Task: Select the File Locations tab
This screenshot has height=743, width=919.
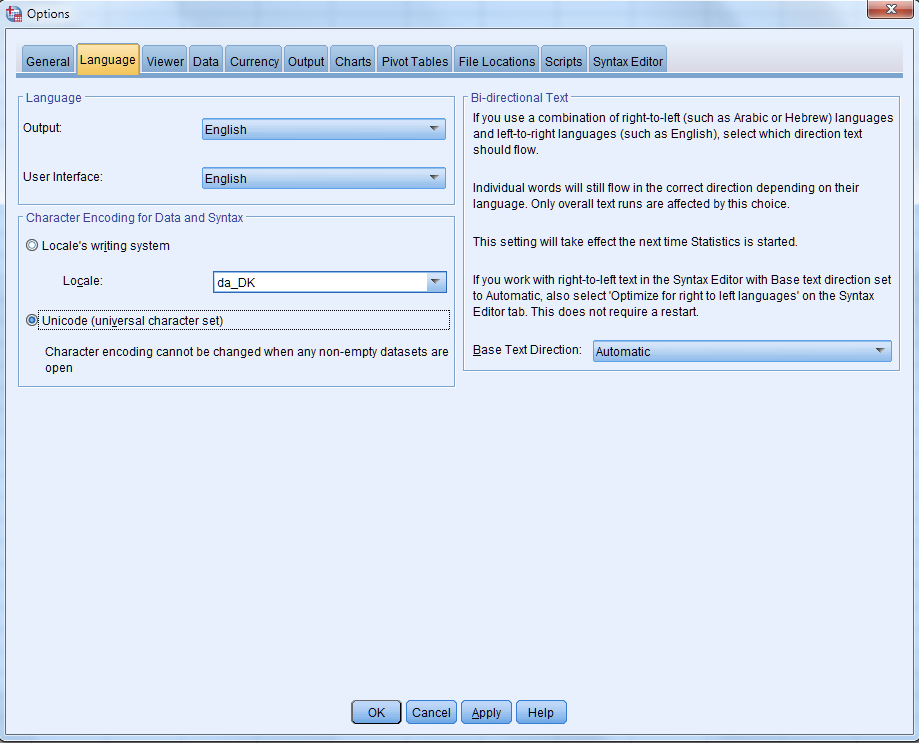Action: [x=497, y=61]
